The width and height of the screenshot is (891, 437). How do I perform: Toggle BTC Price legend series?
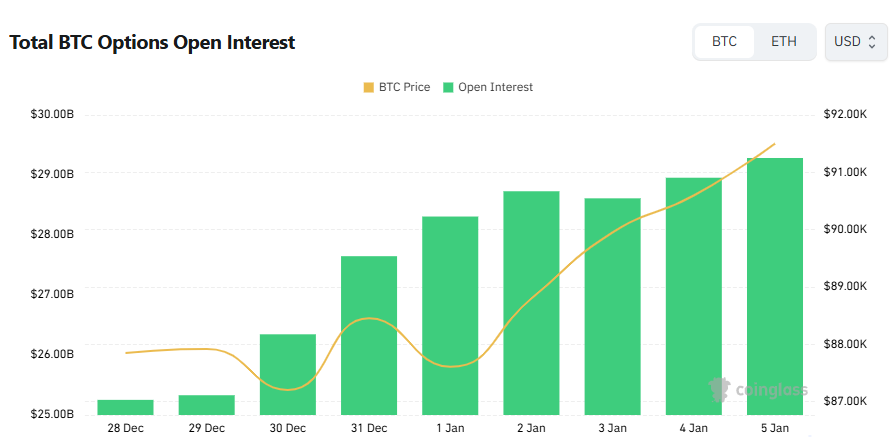coord(404,87)
